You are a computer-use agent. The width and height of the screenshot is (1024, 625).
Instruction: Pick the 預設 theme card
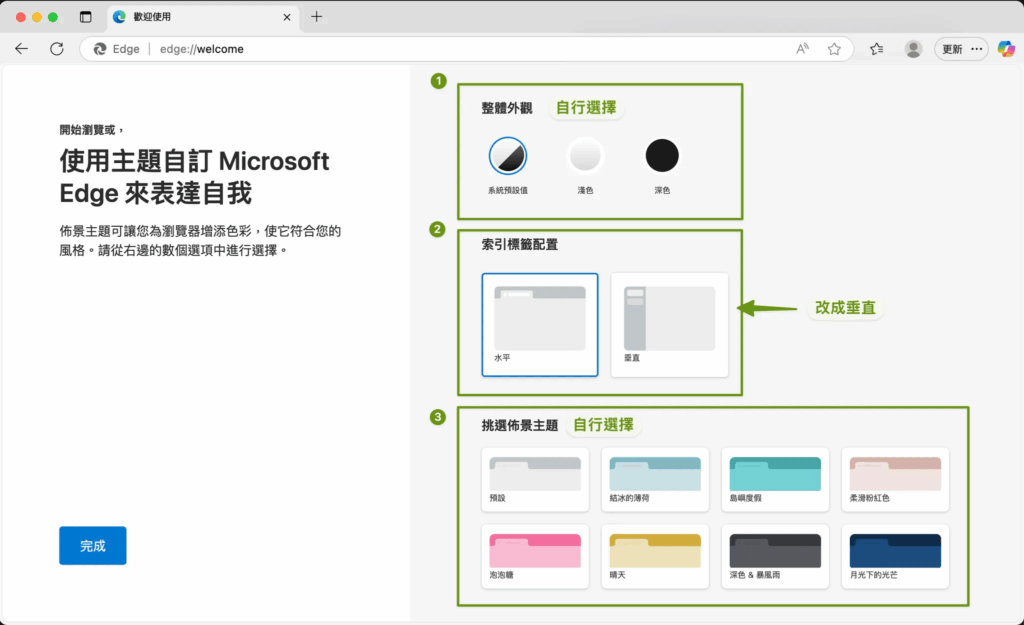pos(535,479)
